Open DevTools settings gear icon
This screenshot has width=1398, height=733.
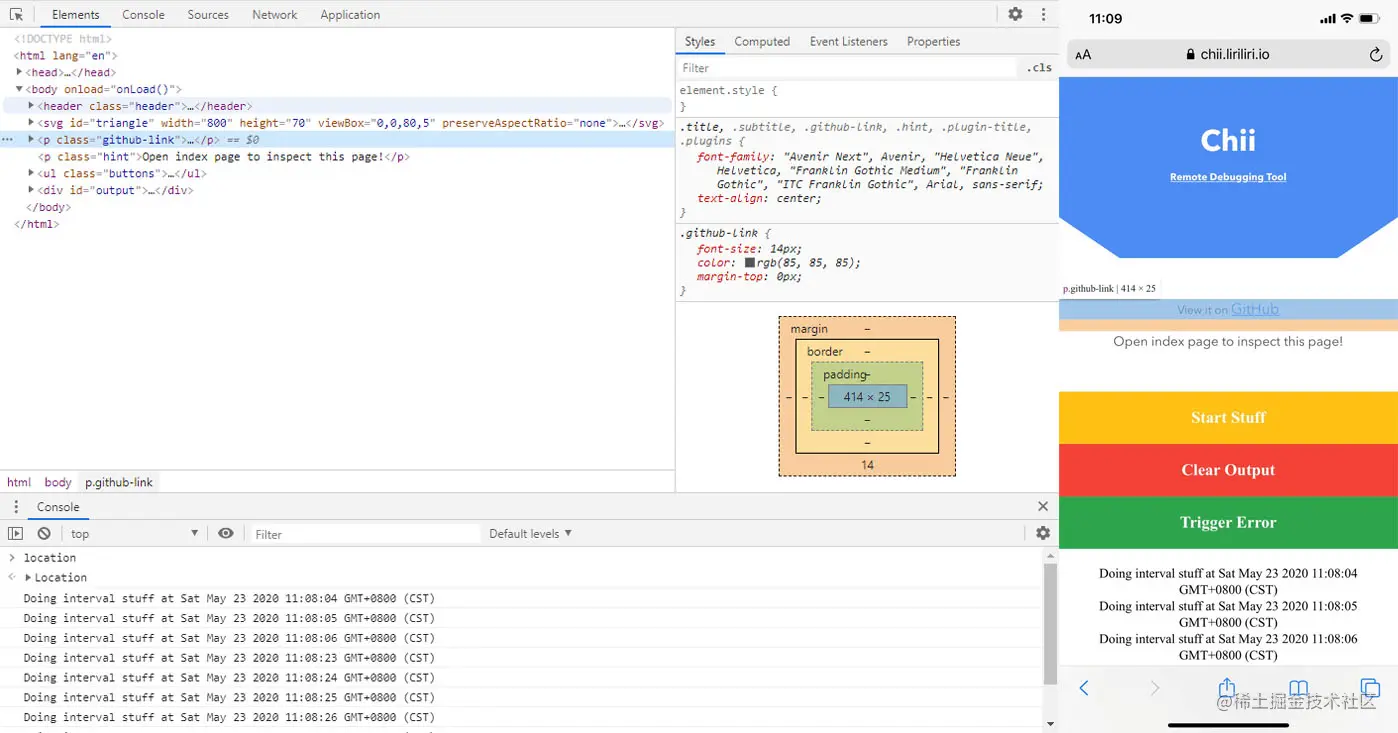[x=1015, y=14]
